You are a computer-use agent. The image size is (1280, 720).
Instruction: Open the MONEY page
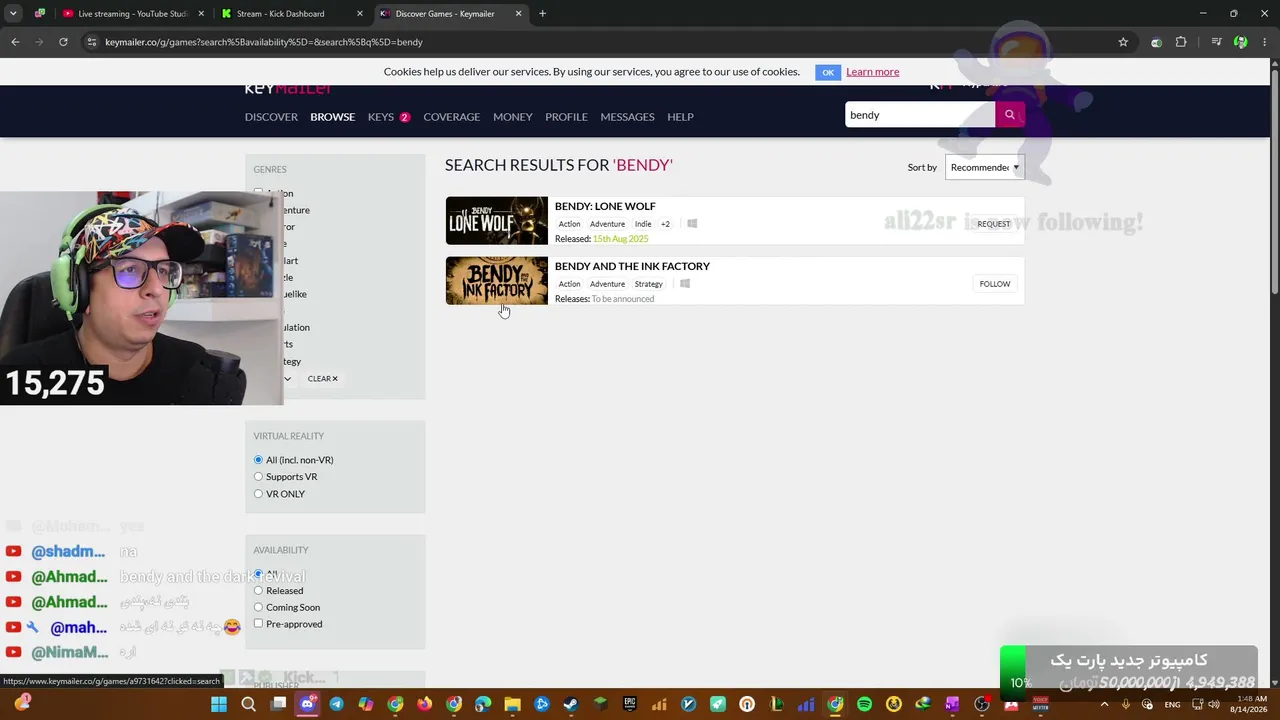(512, 117)
